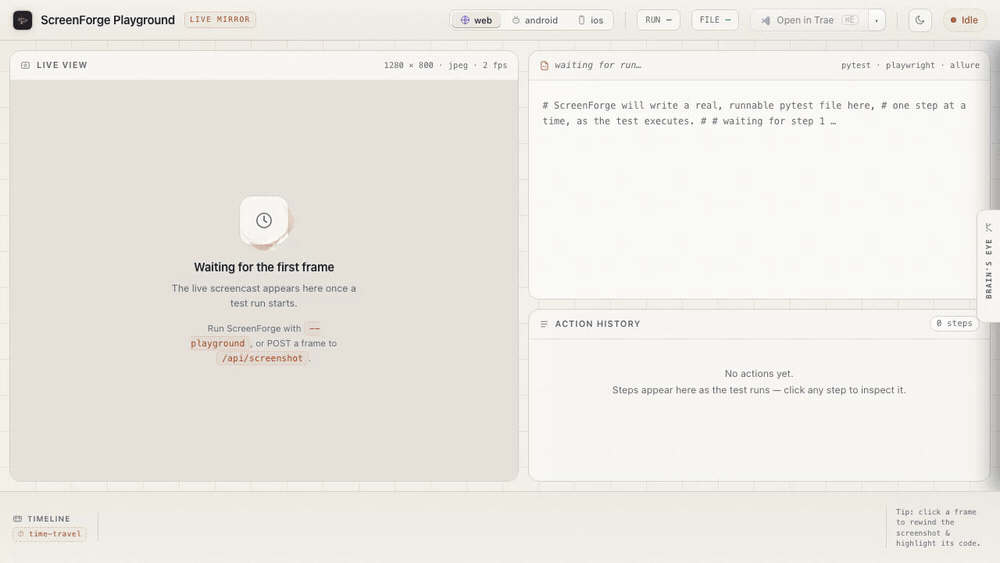Click "Waiting for the first frame" heading
Screen dimensions: 1000x563
point(264,267)
